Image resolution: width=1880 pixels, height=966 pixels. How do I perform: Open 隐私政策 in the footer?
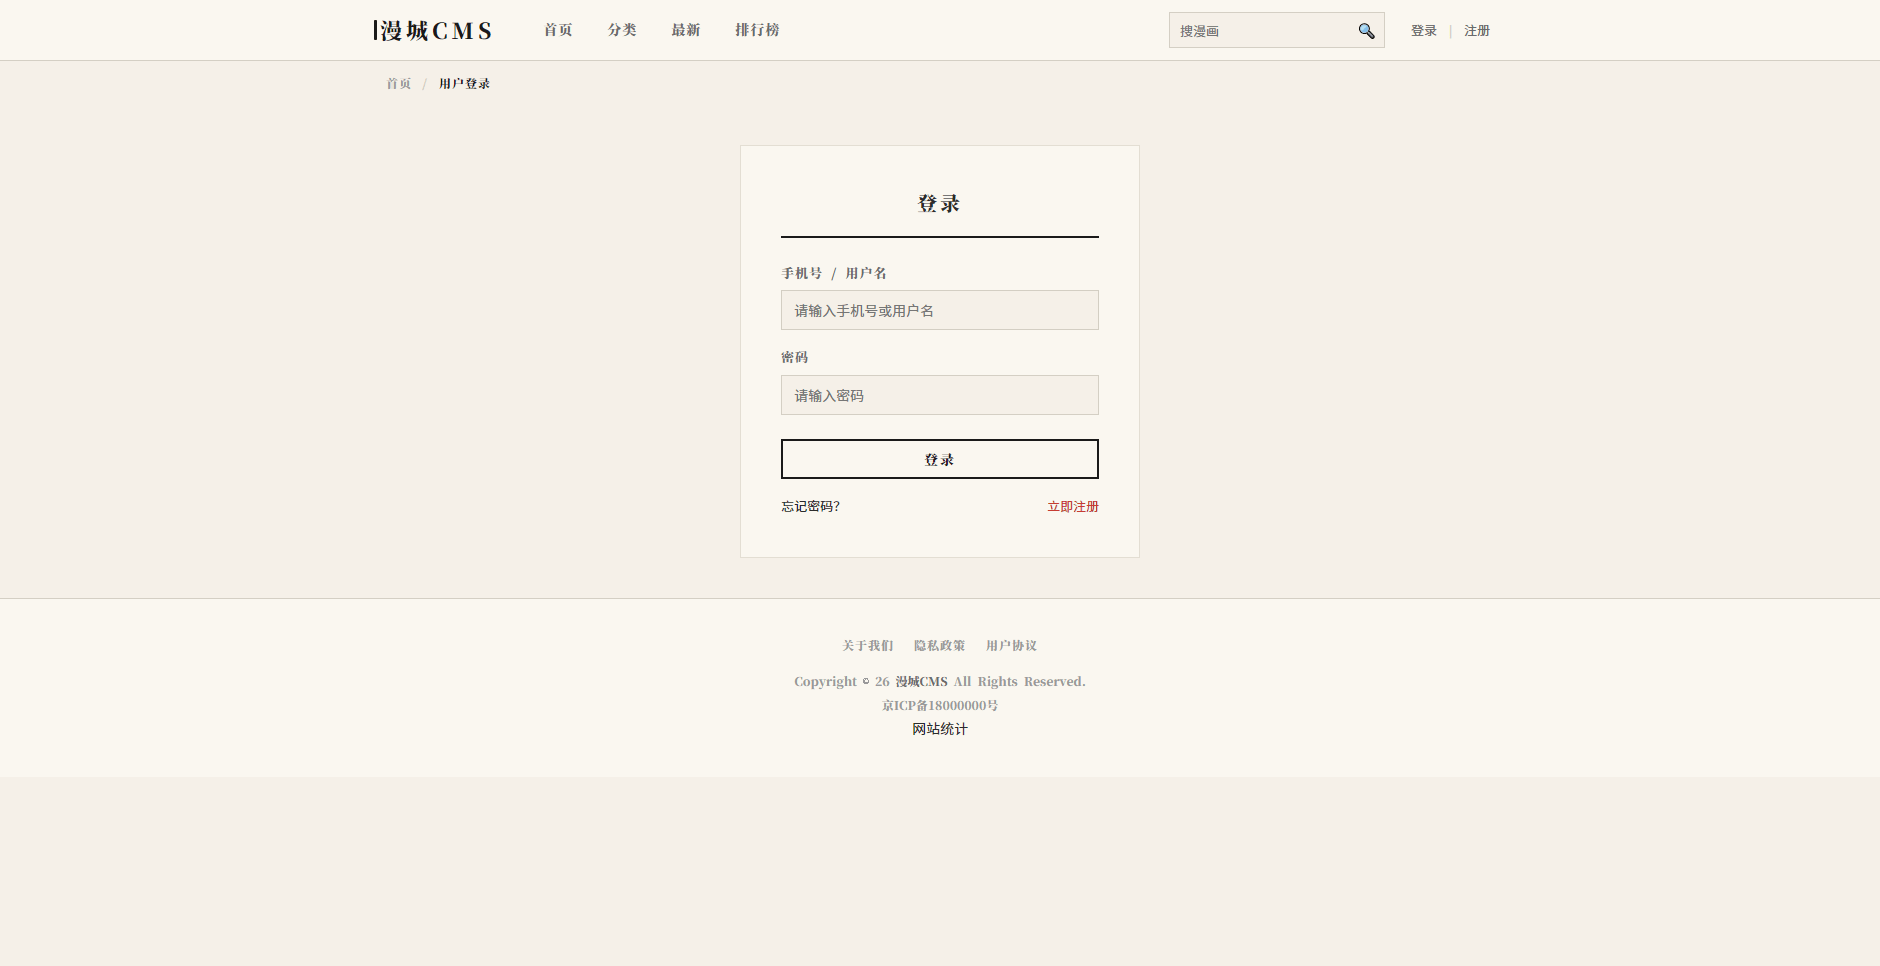click(x=940, y=646)
